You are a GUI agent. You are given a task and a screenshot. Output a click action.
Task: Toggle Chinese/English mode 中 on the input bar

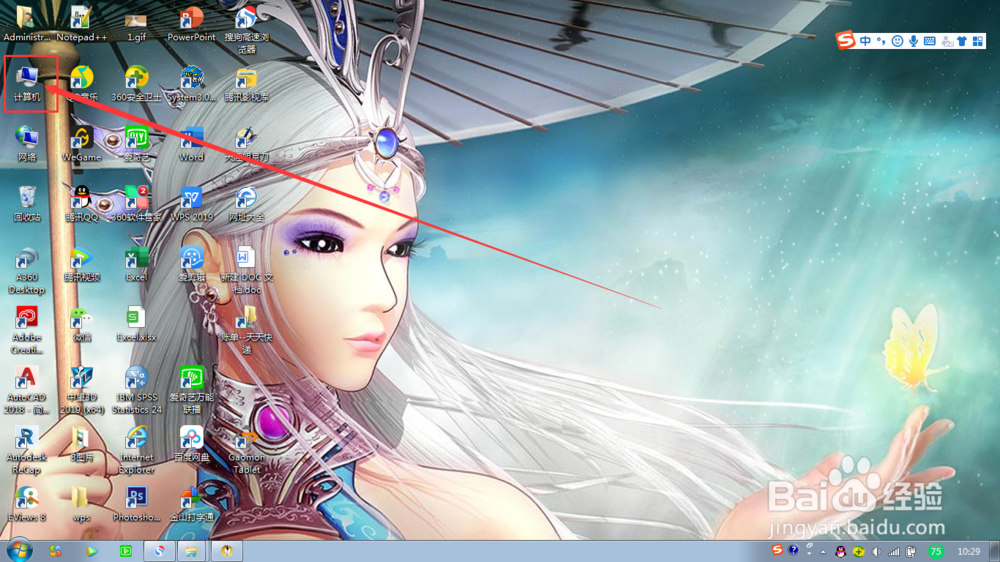click(865, 41)
